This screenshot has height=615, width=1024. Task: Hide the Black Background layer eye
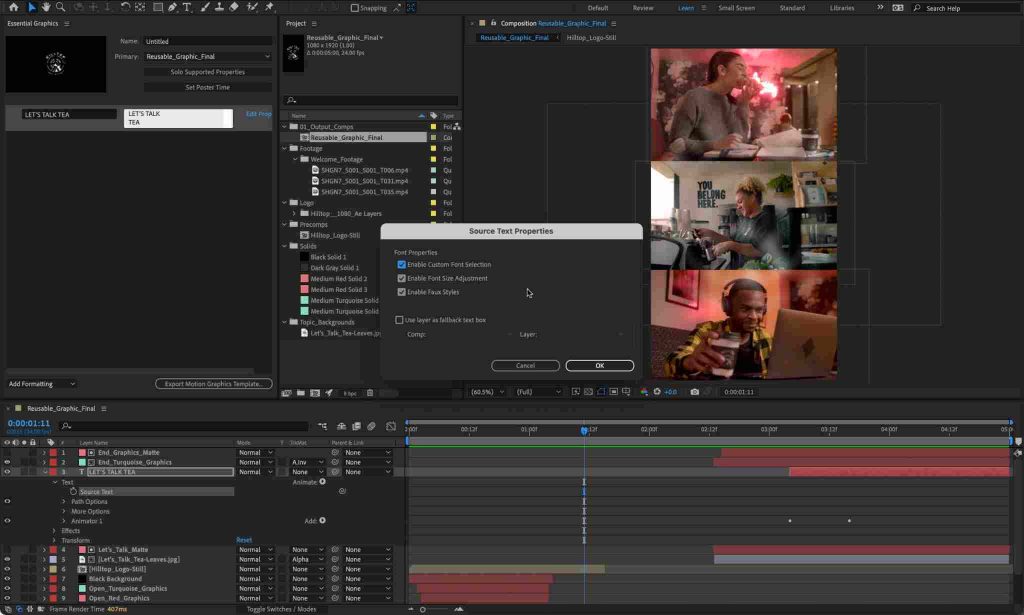[7, 579]
